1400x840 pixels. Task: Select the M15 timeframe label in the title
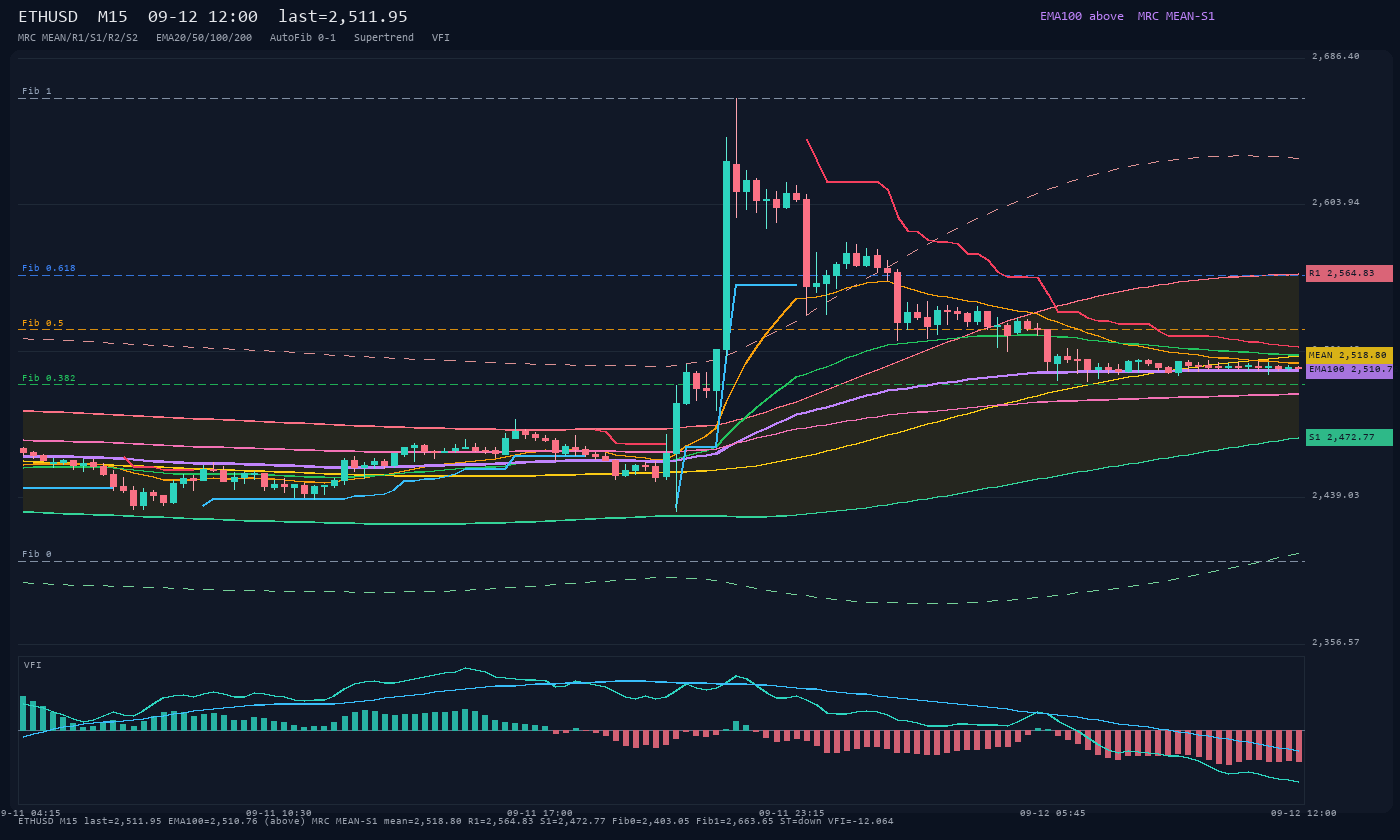(x=113, y=17)
